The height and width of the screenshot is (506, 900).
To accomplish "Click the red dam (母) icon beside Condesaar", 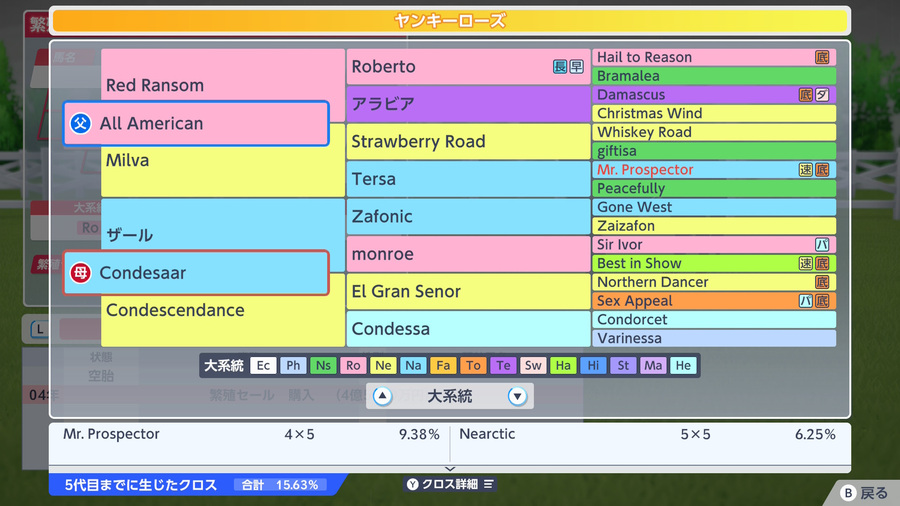I will click(80, 273).
